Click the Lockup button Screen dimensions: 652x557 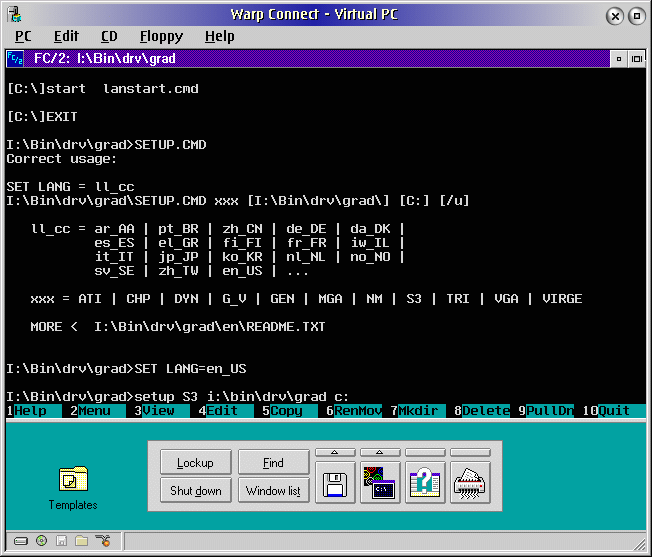[195, 462]
